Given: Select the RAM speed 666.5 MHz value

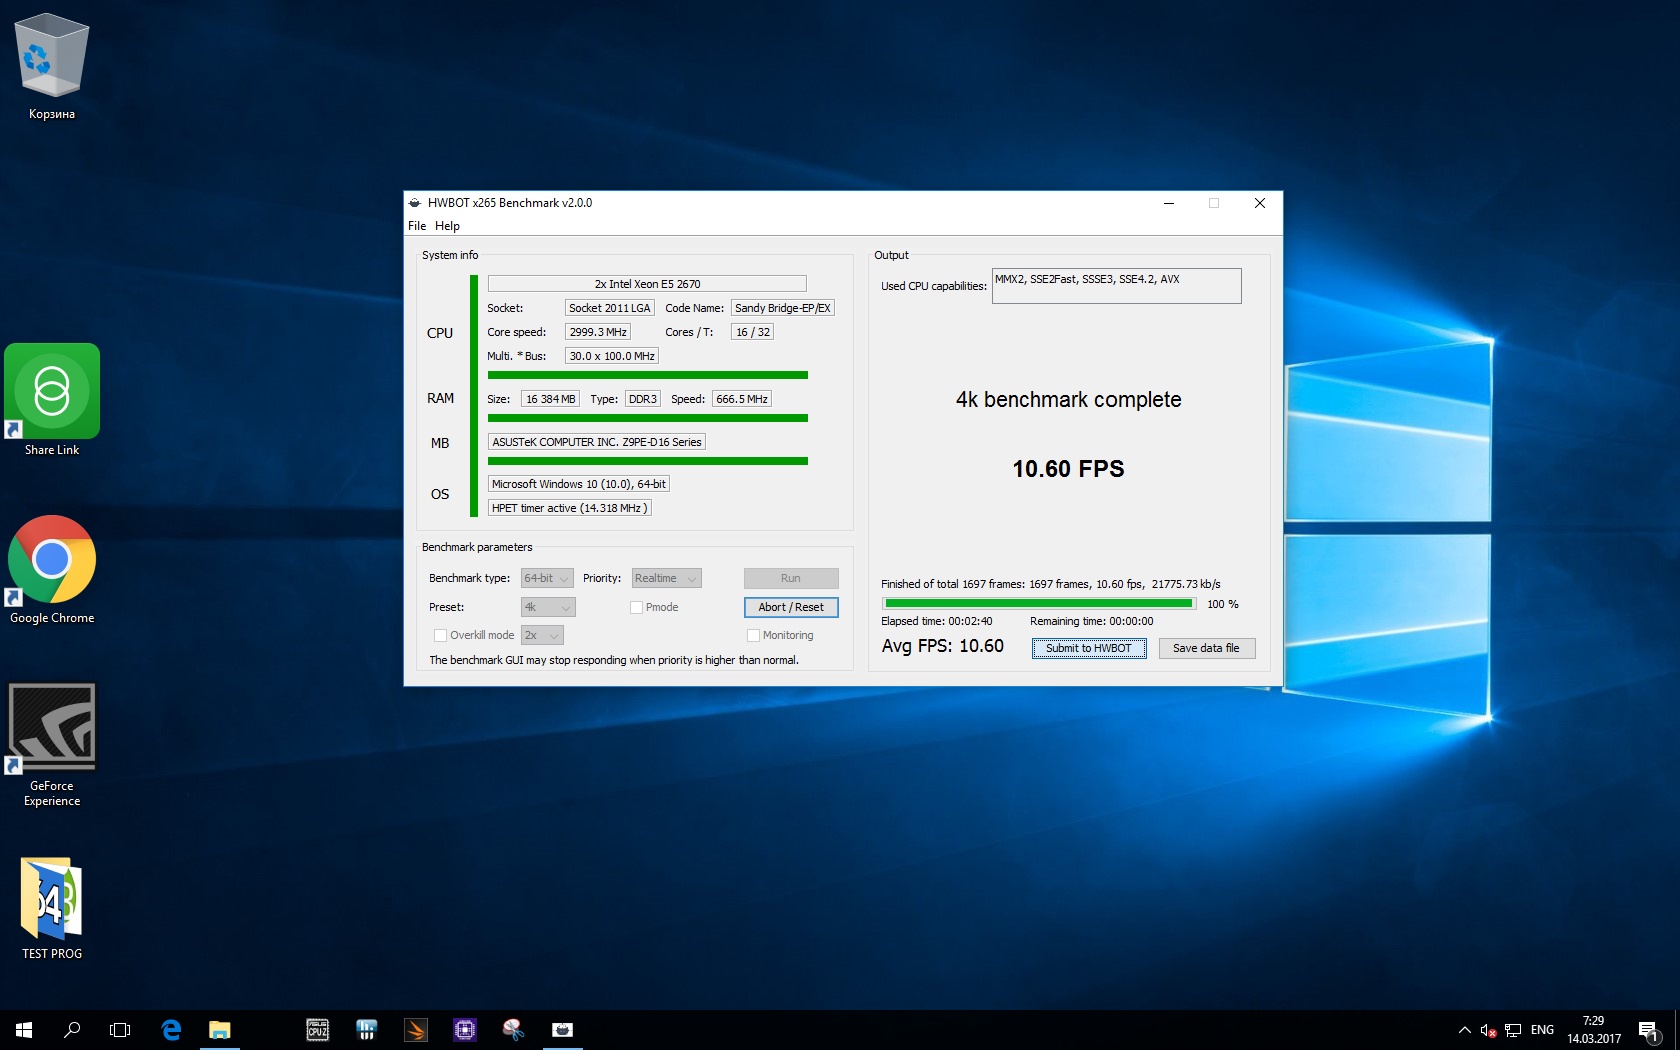Looking at the screenshot, I should tap(742, 399).
